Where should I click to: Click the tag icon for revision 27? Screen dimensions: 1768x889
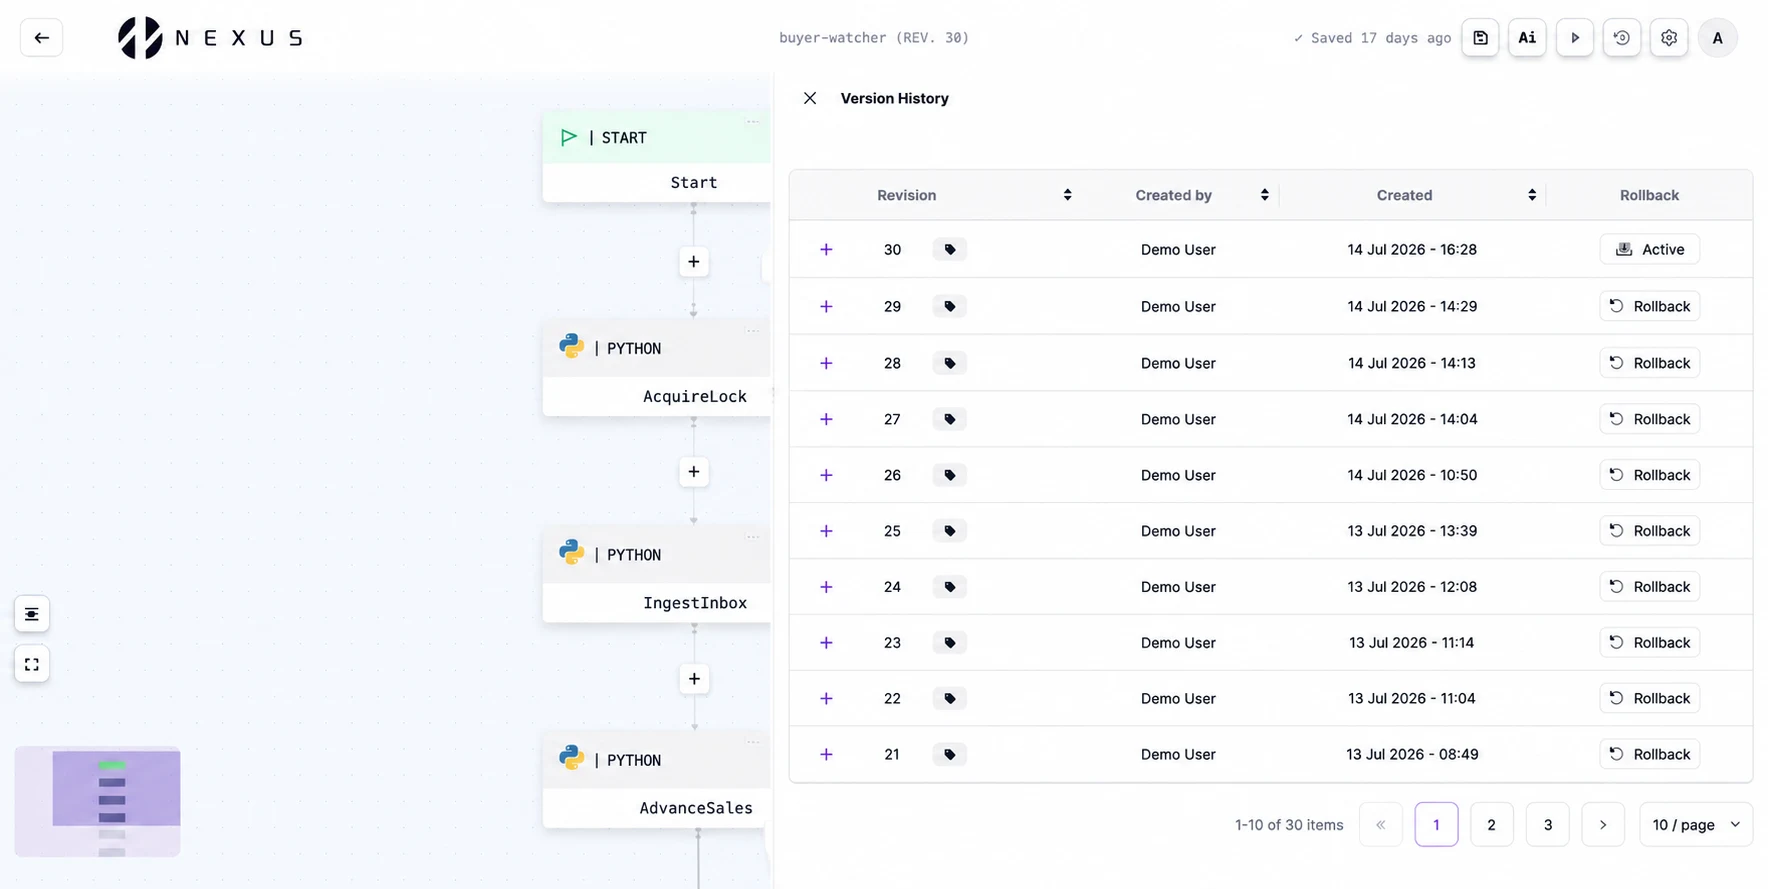point(950,419)
